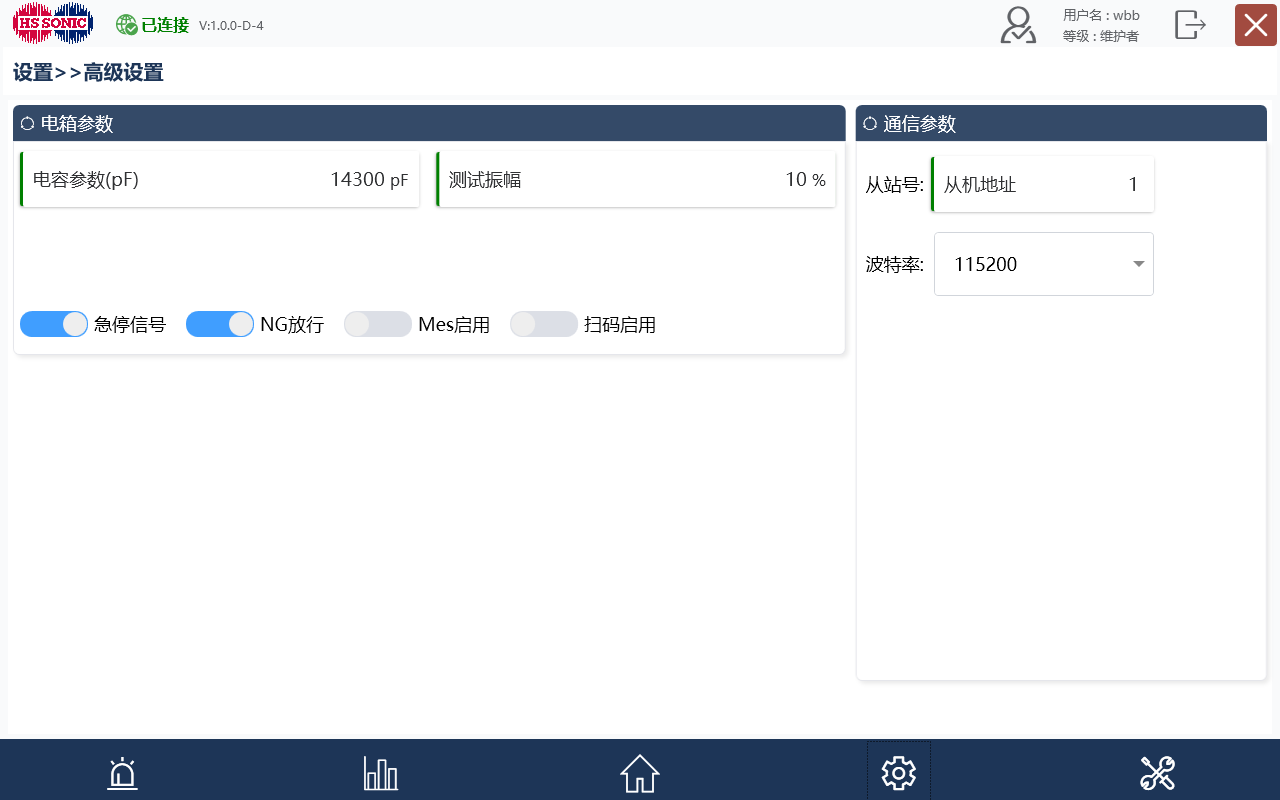Go to the home screen
The width and height of the screenshot is (1280, 800).
(x=639, y=773)
